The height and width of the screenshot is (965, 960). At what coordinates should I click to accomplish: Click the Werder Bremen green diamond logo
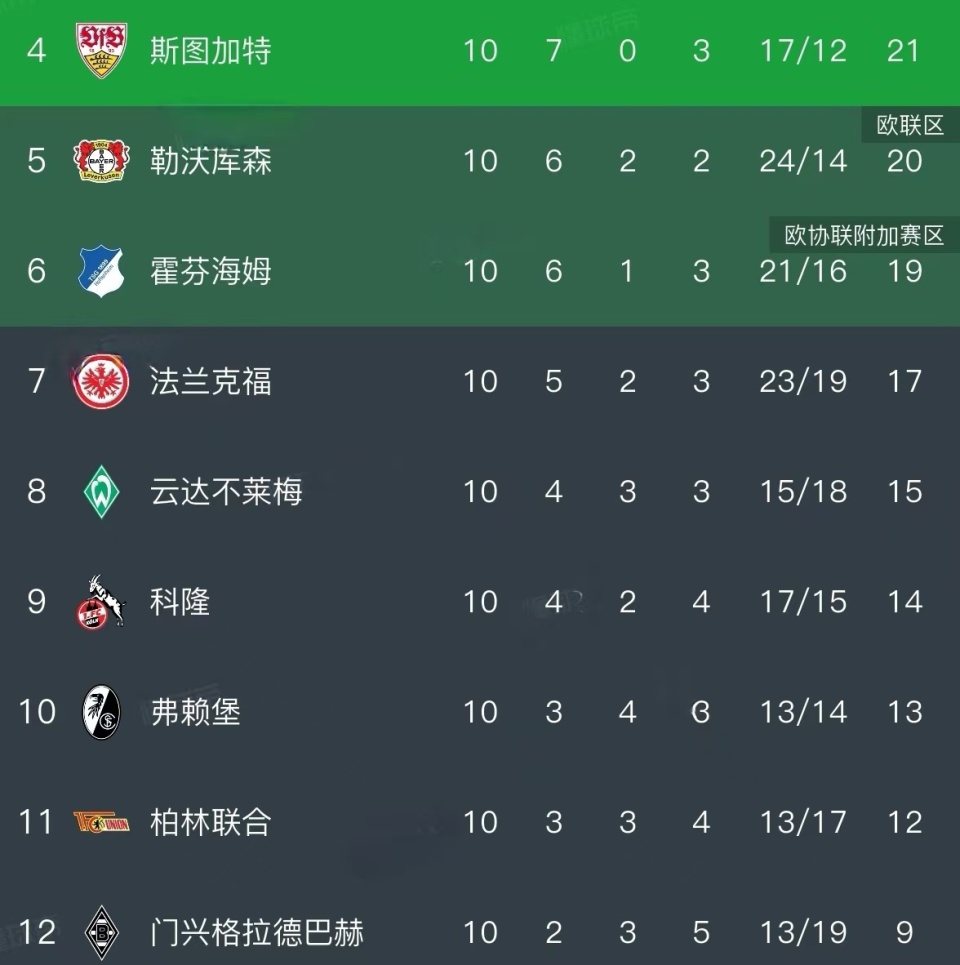click(x=101, y=491)
